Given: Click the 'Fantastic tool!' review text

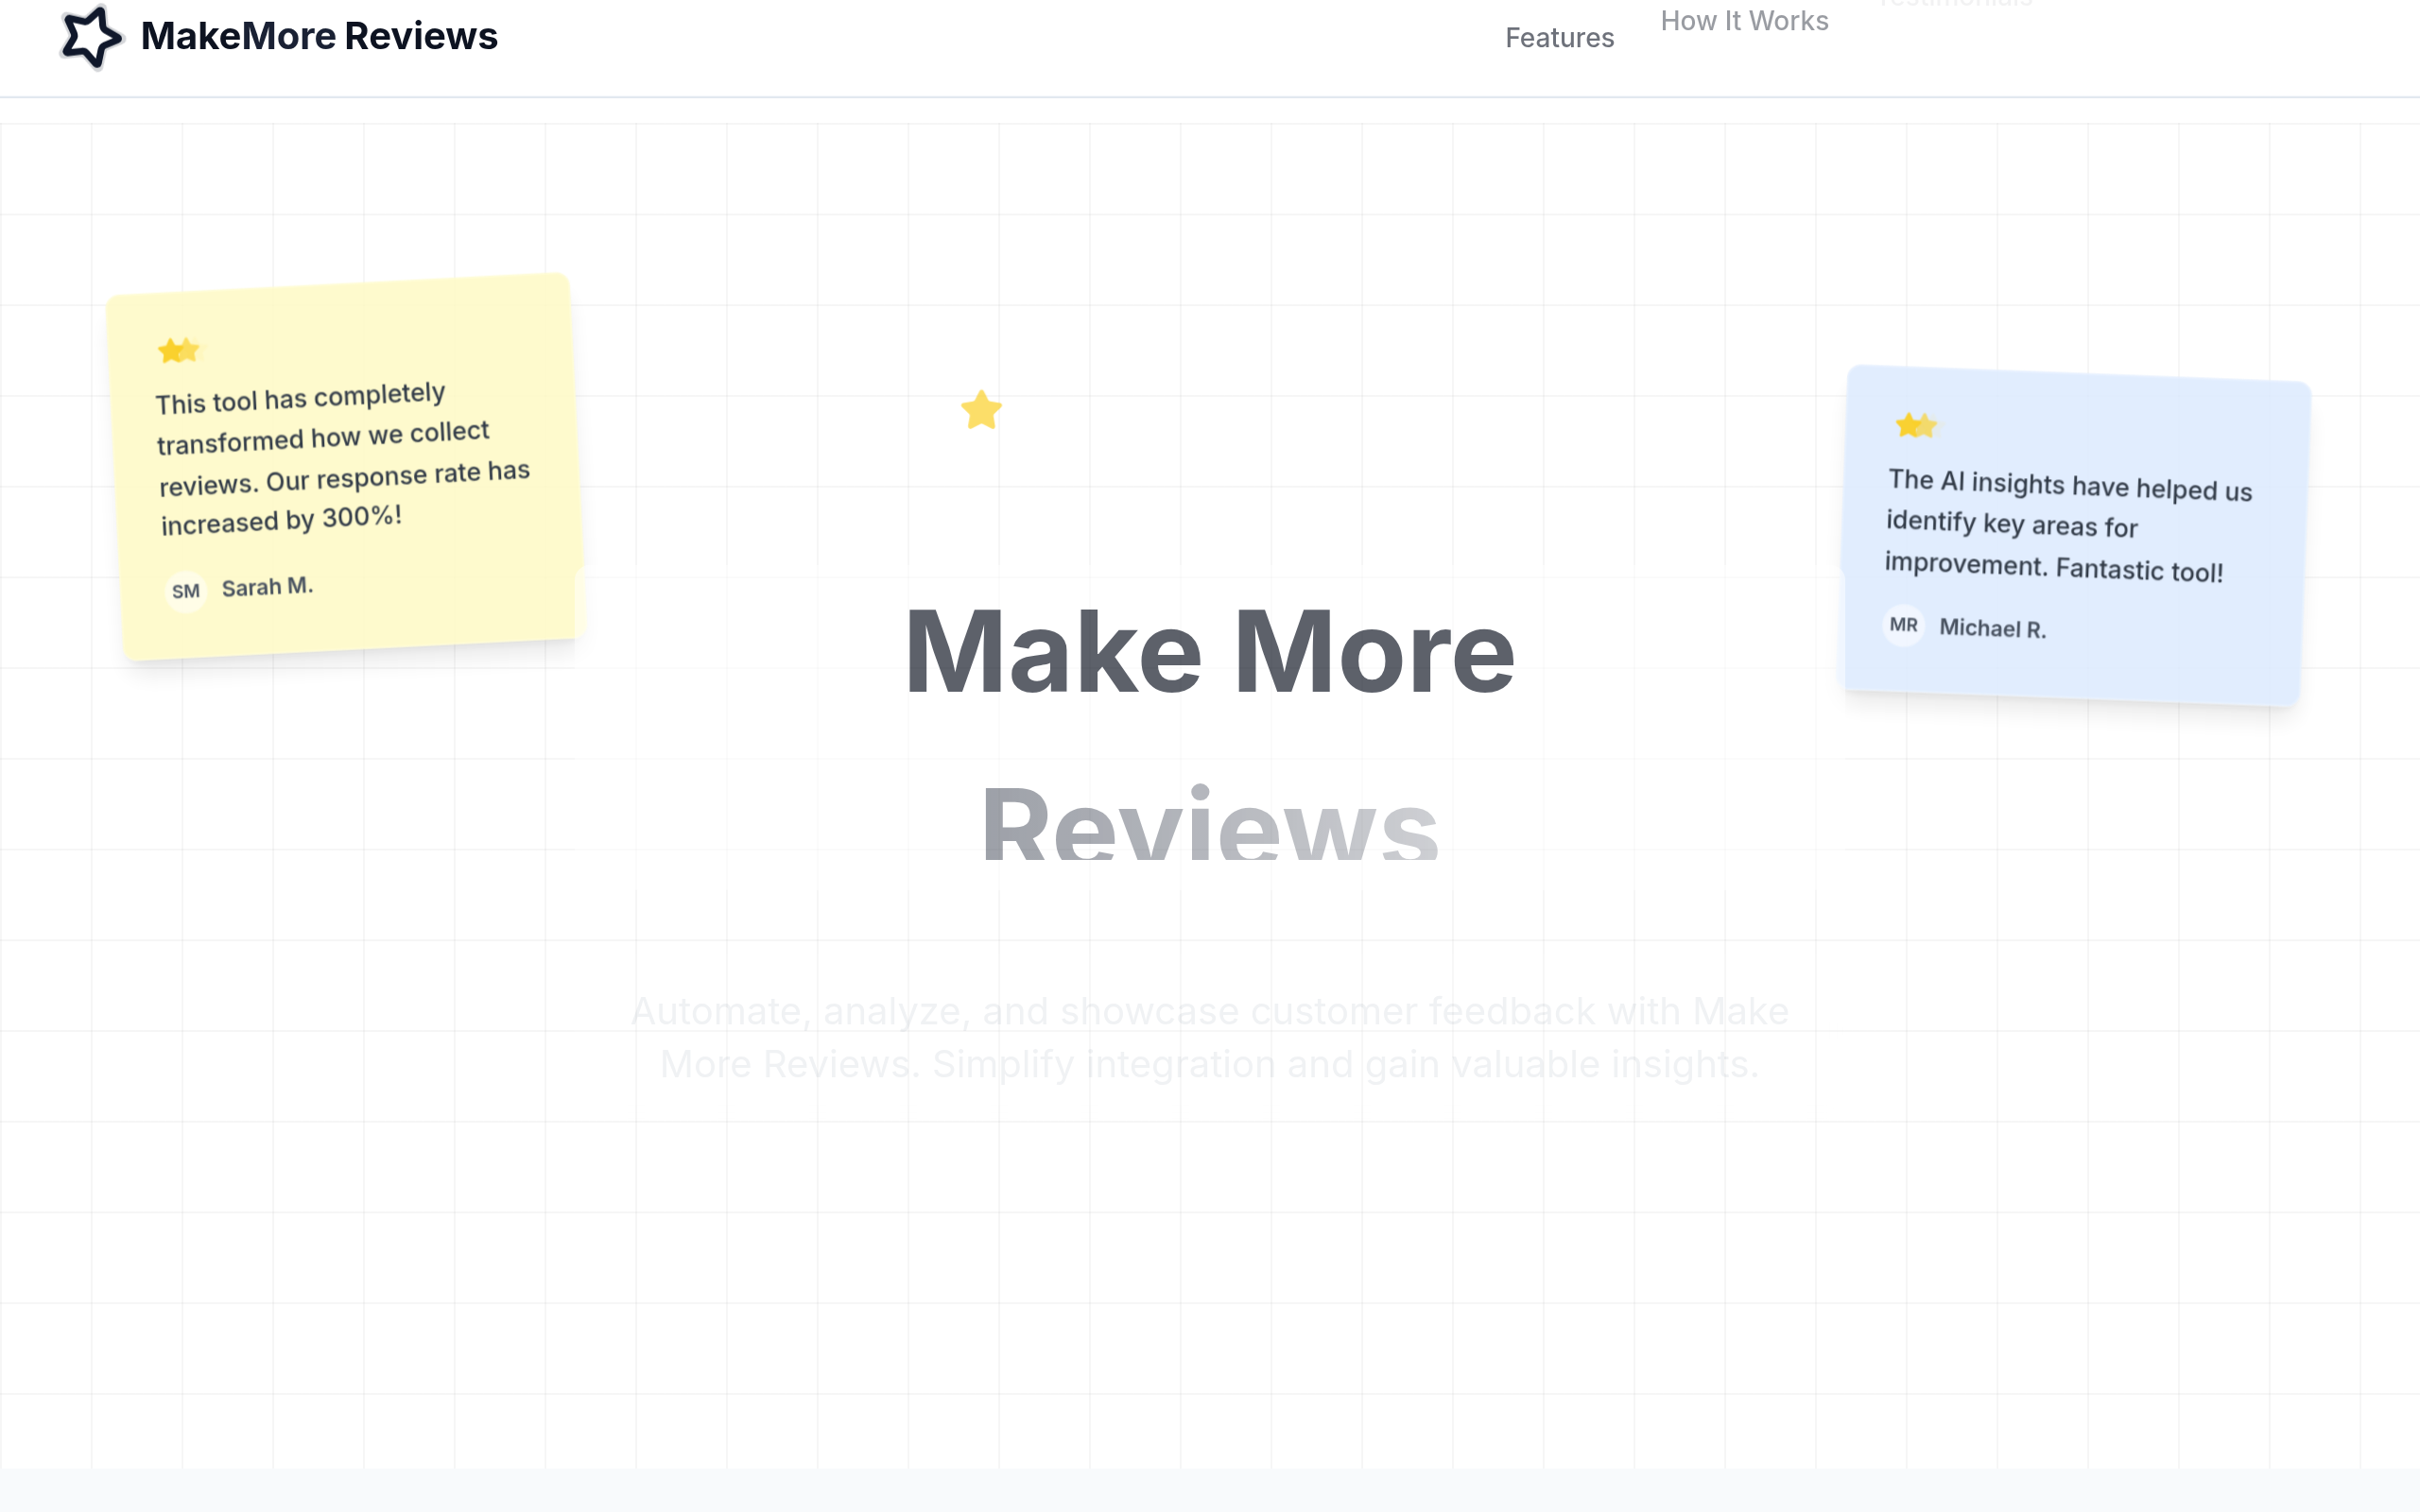Looking at the screenshot, I should point(2139,570).
